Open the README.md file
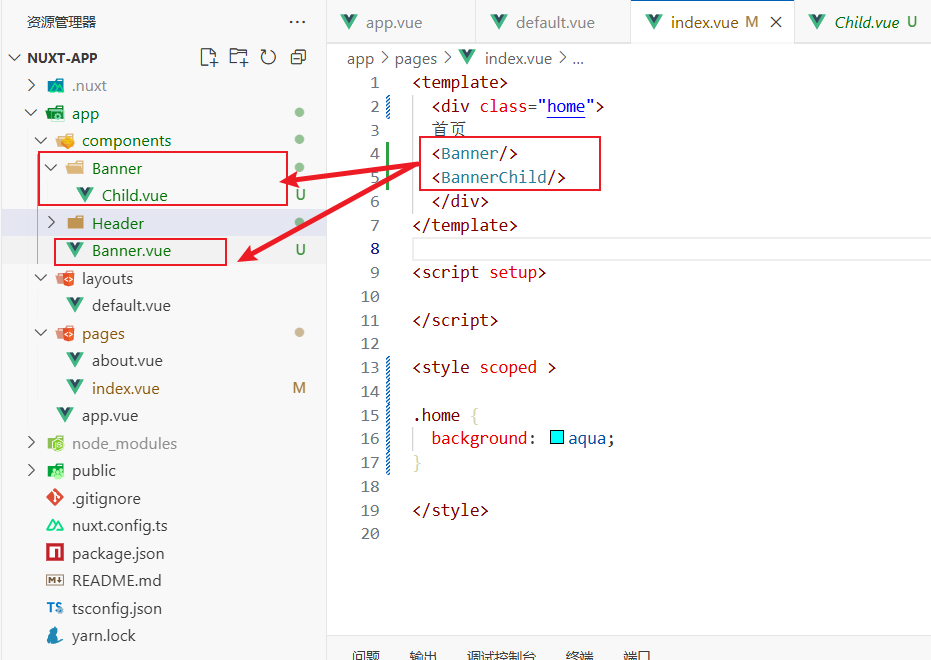This screenshot has width=931, height=660. point(116,580)
